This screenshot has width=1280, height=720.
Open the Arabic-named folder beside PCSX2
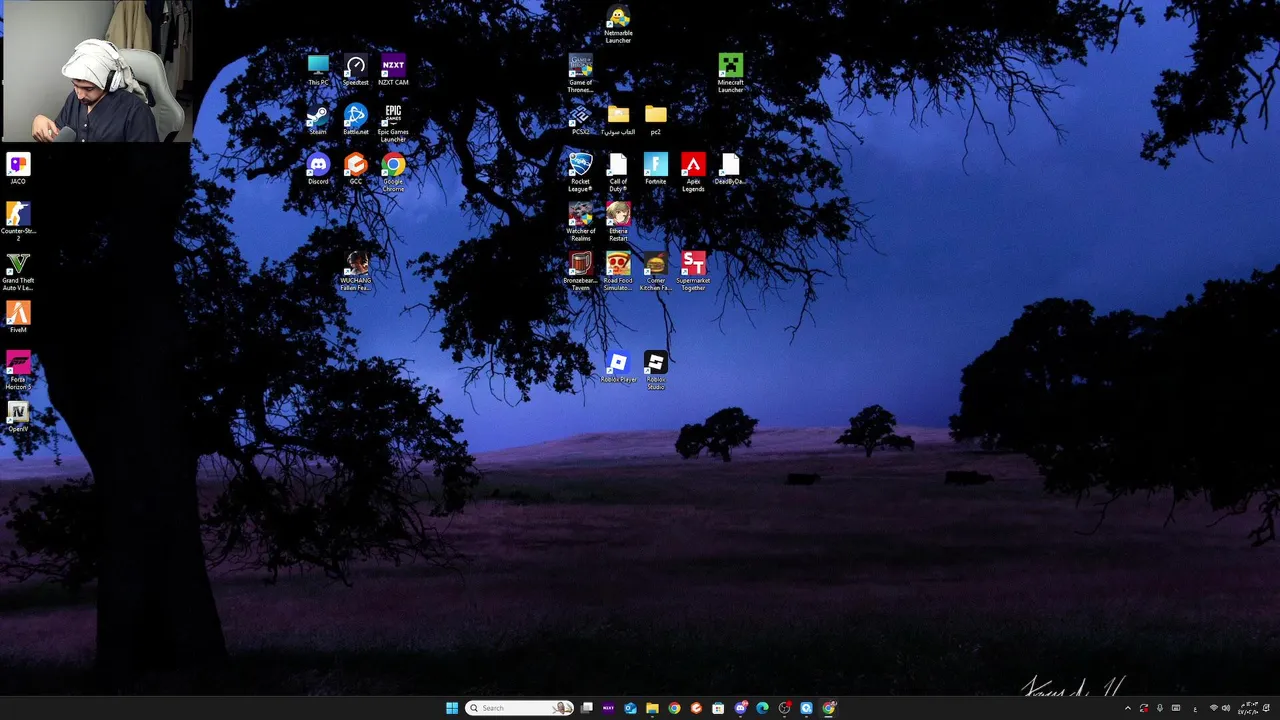click(618, 120)
